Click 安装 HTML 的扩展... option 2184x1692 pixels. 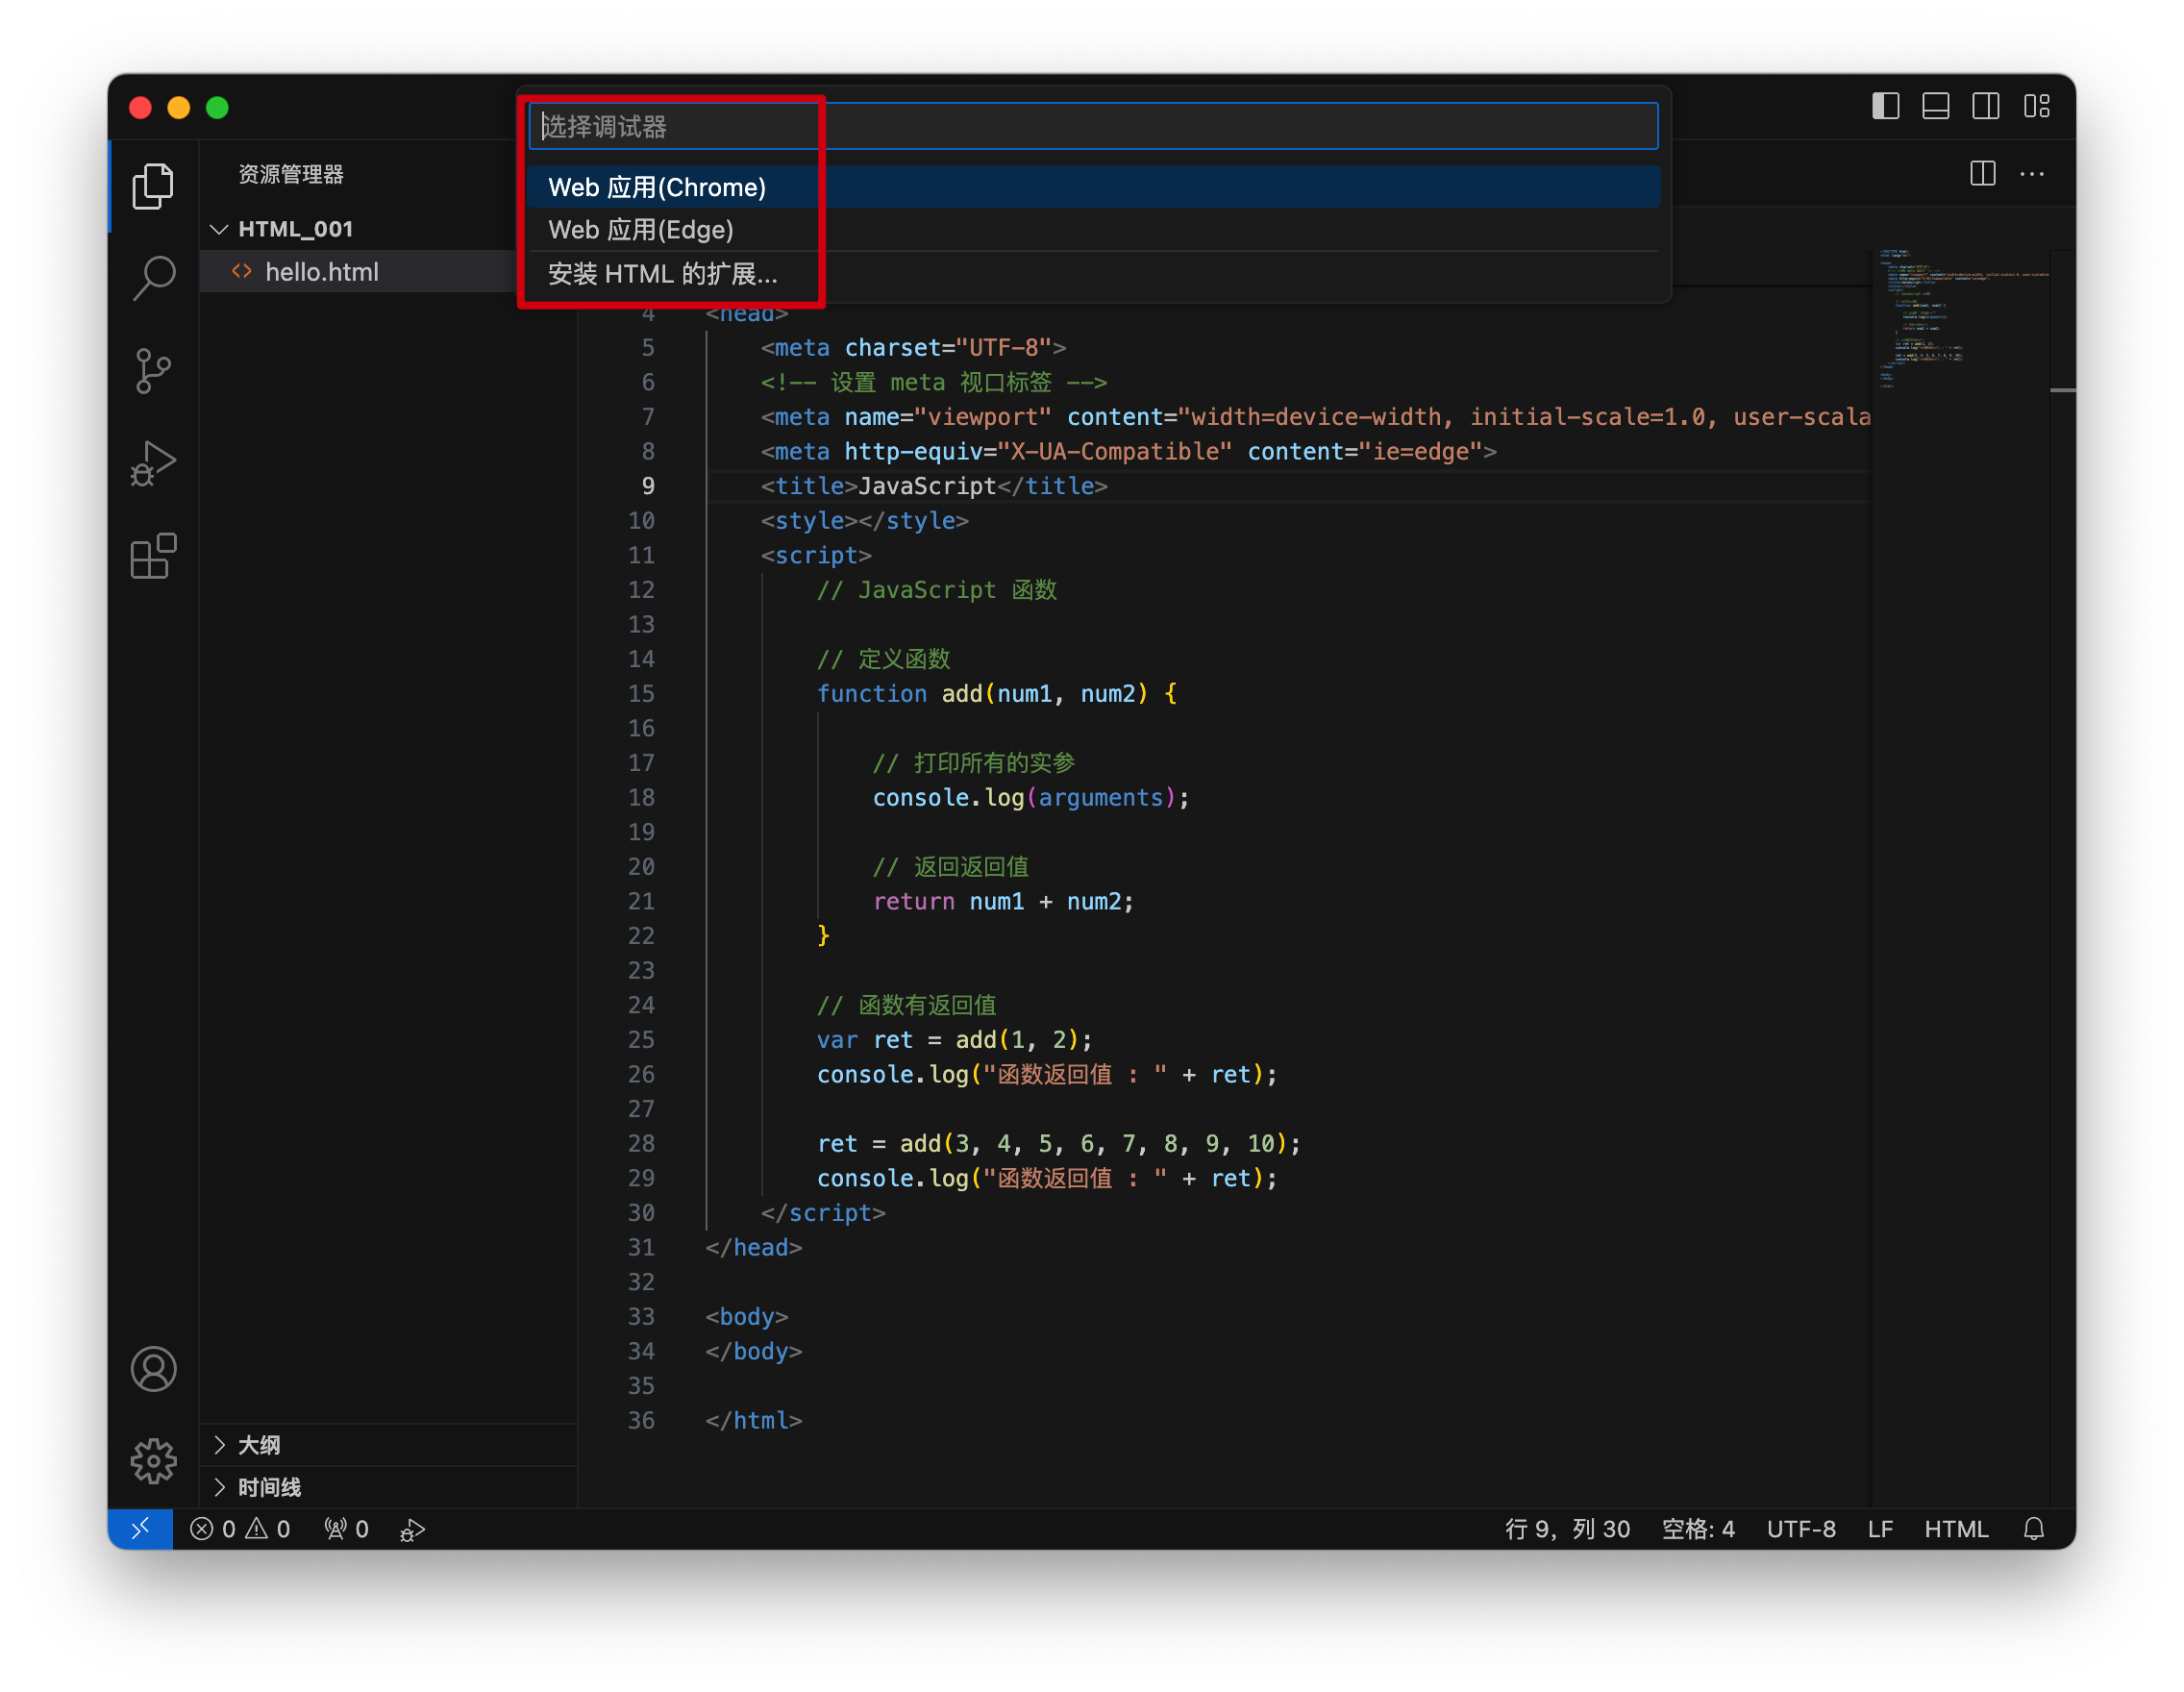662,274
